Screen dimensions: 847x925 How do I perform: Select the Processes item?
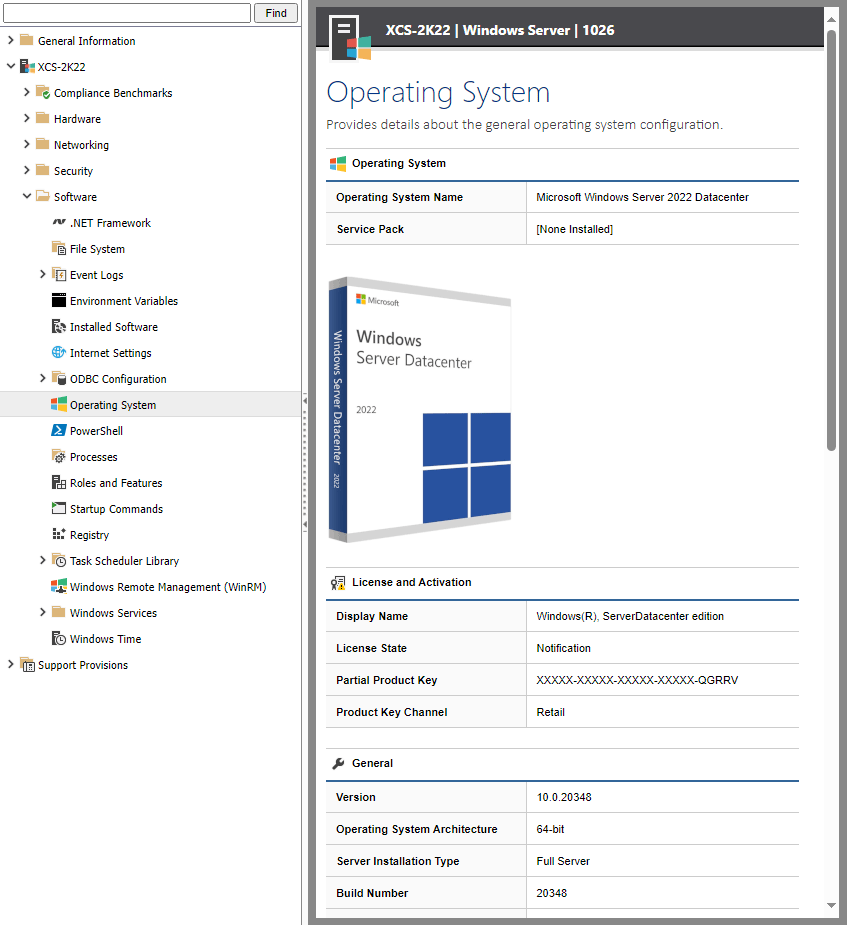click(x=93, y=457)
